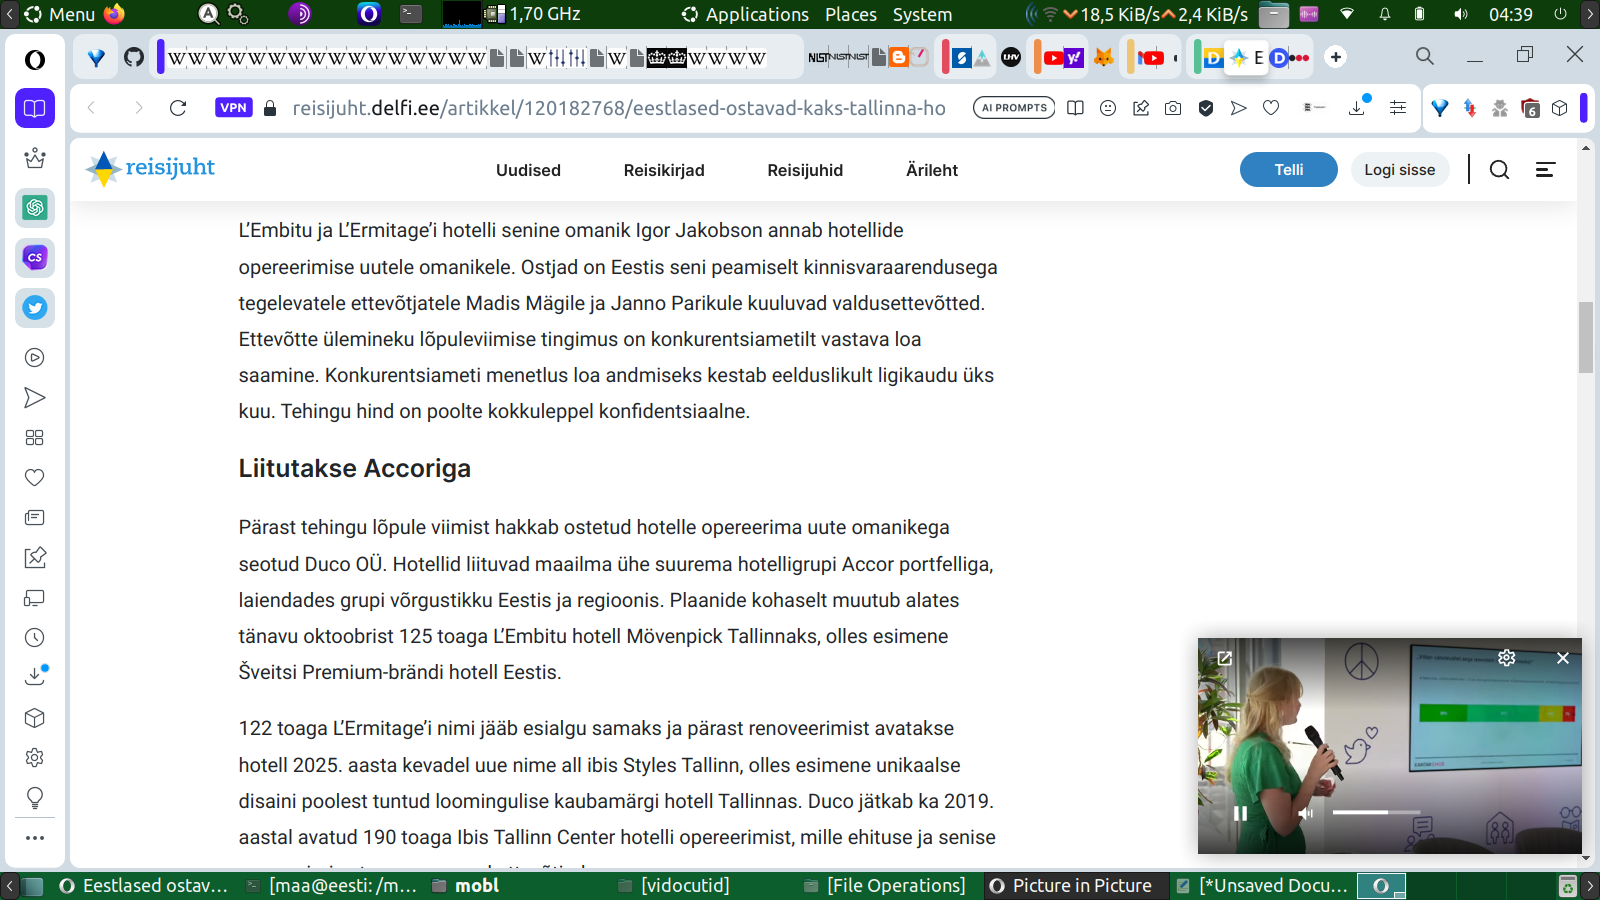Expand the site hamburger menu
The image size is (1600, 900).
(1545, 170)
